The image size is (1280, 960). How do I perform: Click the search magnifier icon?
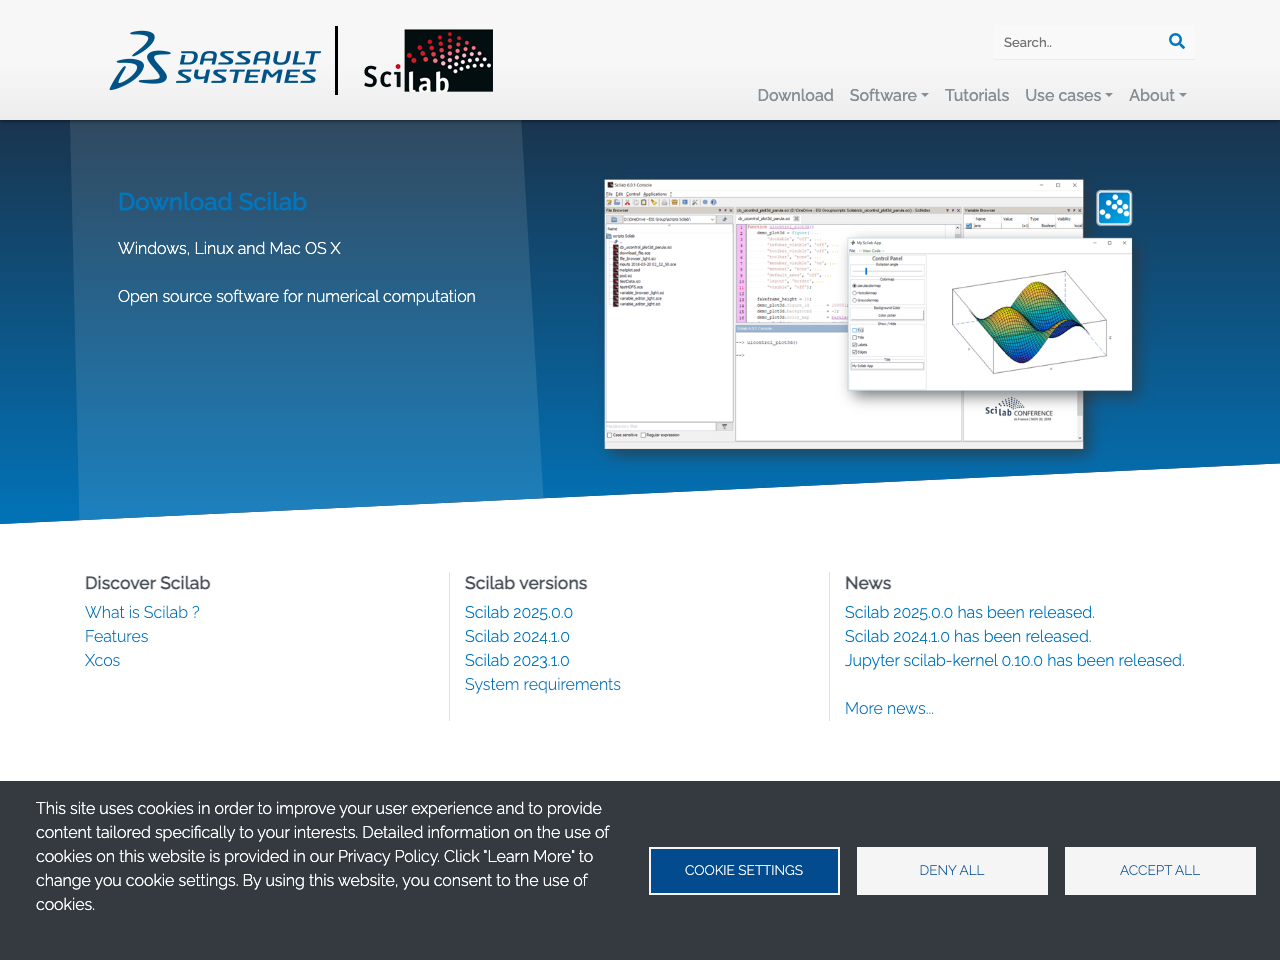pyautogui.click(x=1177, y=41)
